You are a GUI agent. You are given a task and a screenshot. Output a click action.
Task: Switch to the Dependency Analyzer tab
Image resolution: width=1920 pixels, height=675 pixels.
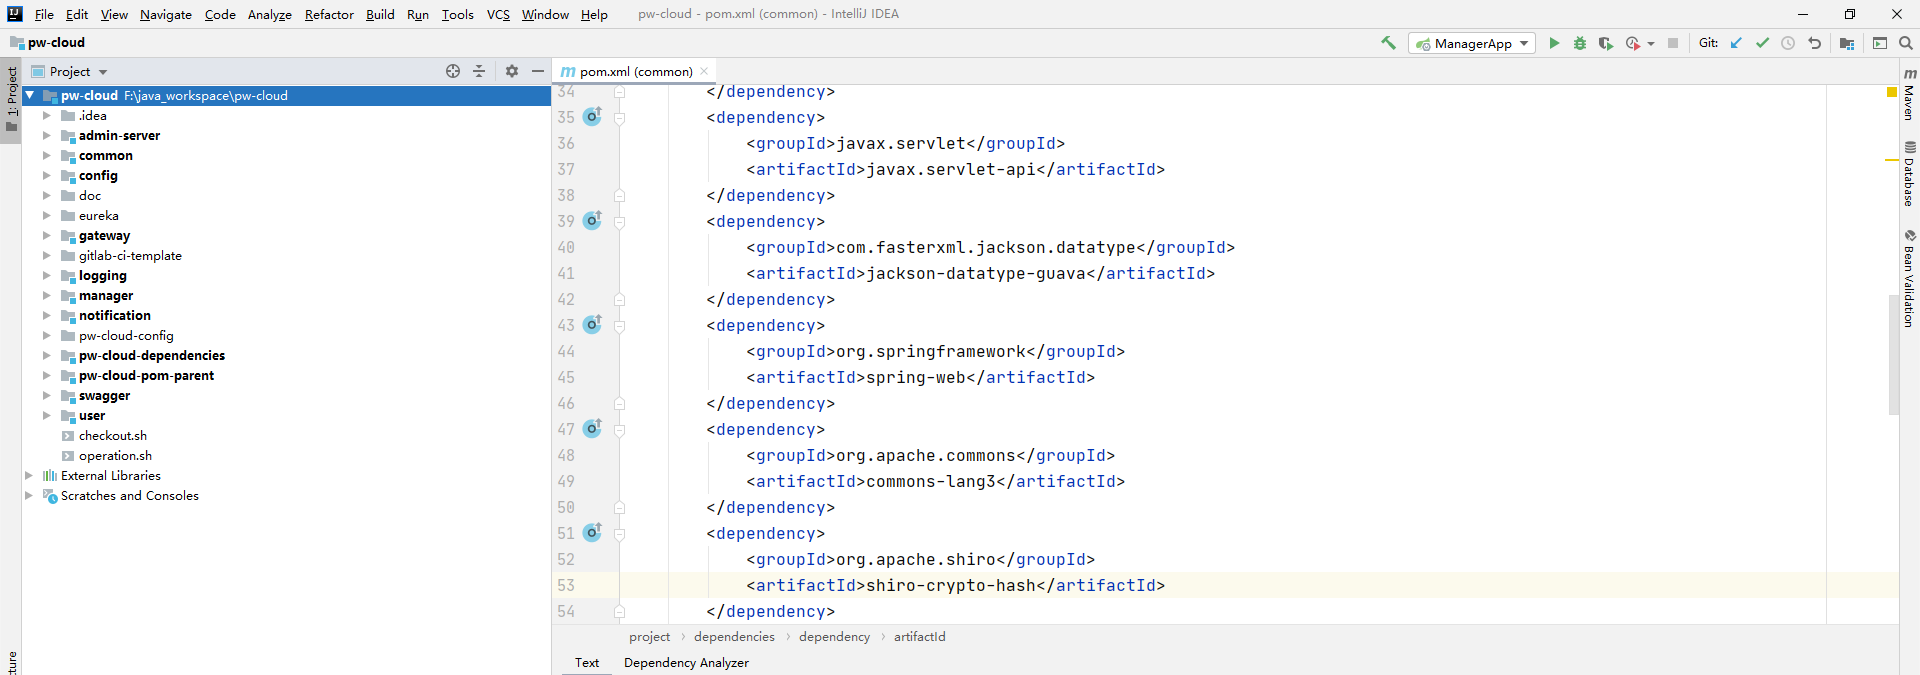[x=686, y=662]
